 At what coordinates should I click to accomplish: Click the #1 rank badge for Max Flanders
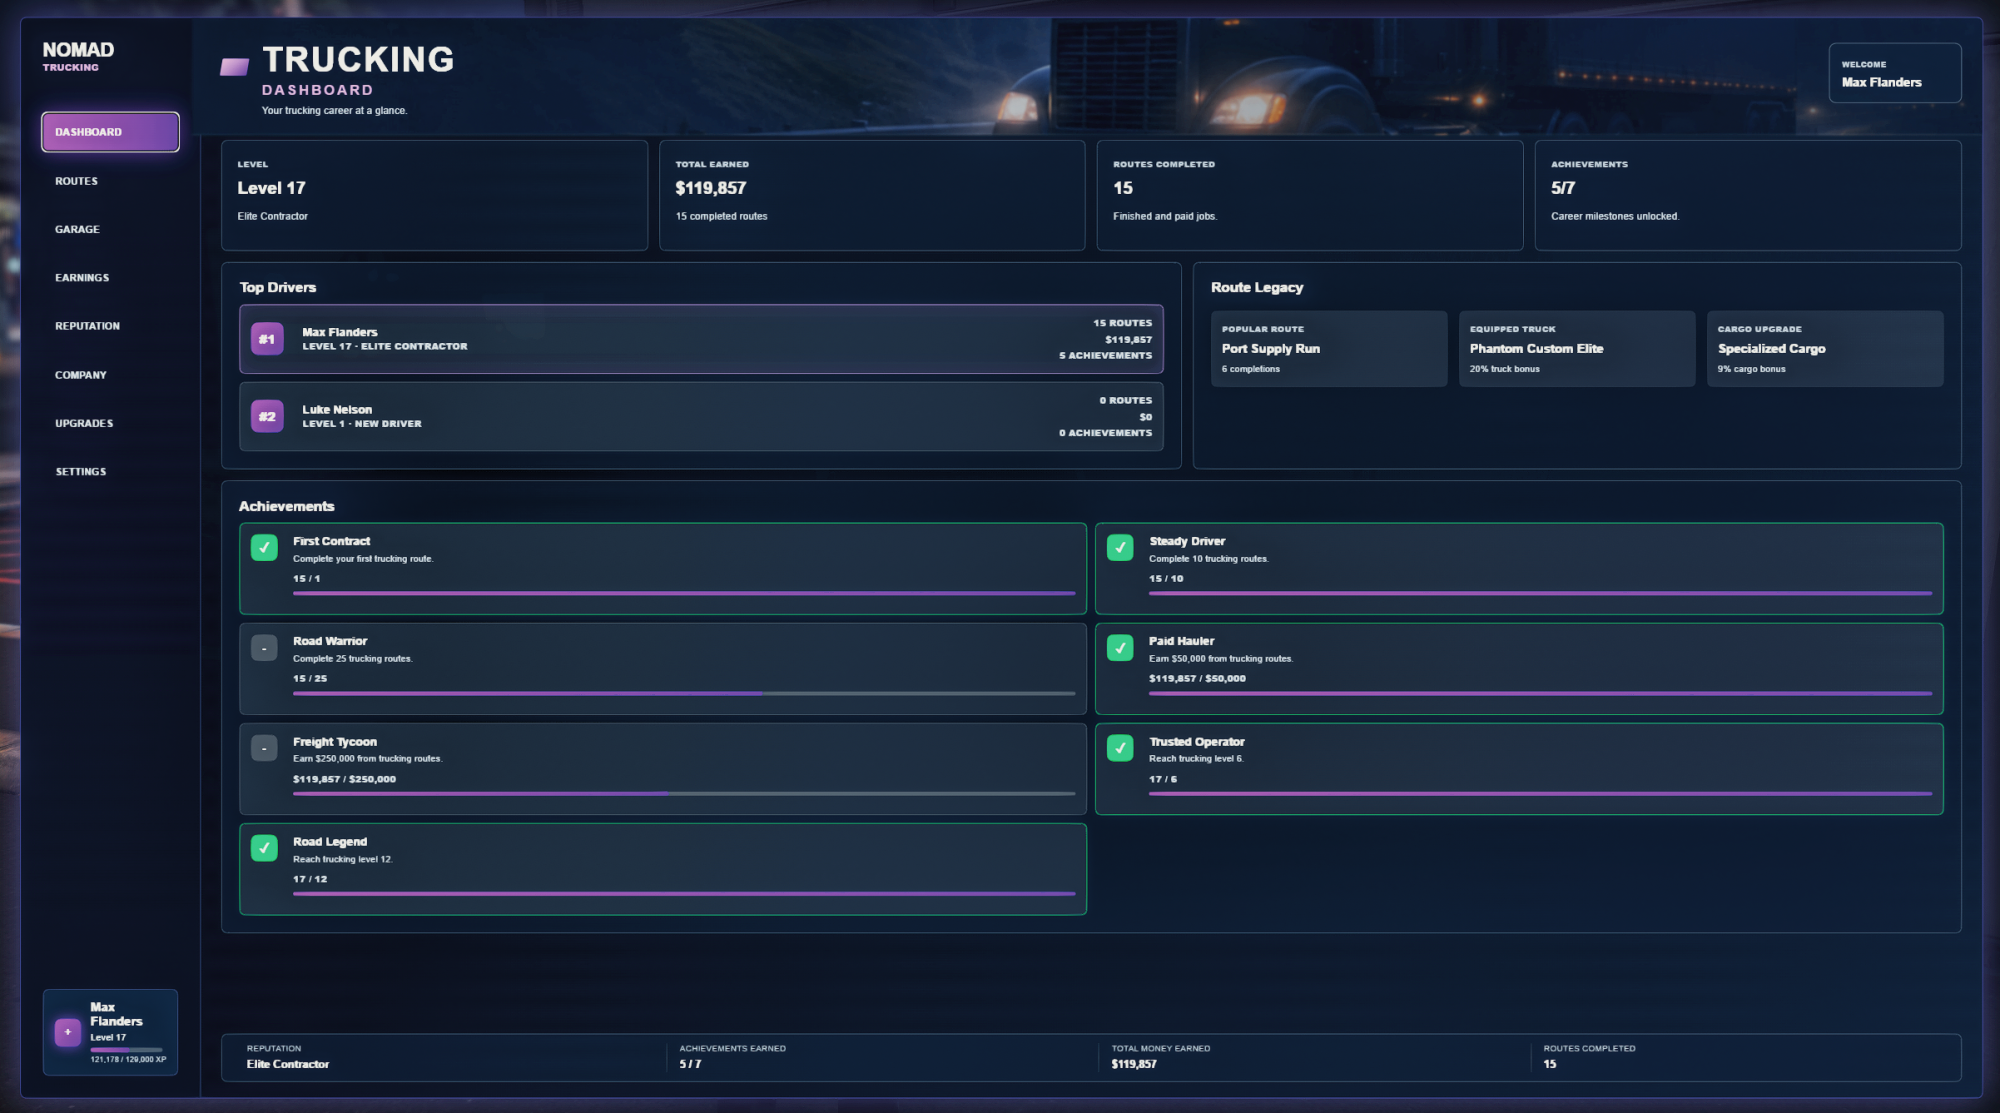coord(267,339)
